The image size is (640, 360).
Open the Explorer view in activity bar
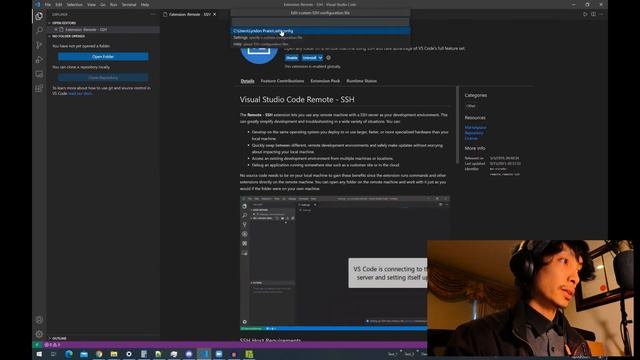[39, 16]
